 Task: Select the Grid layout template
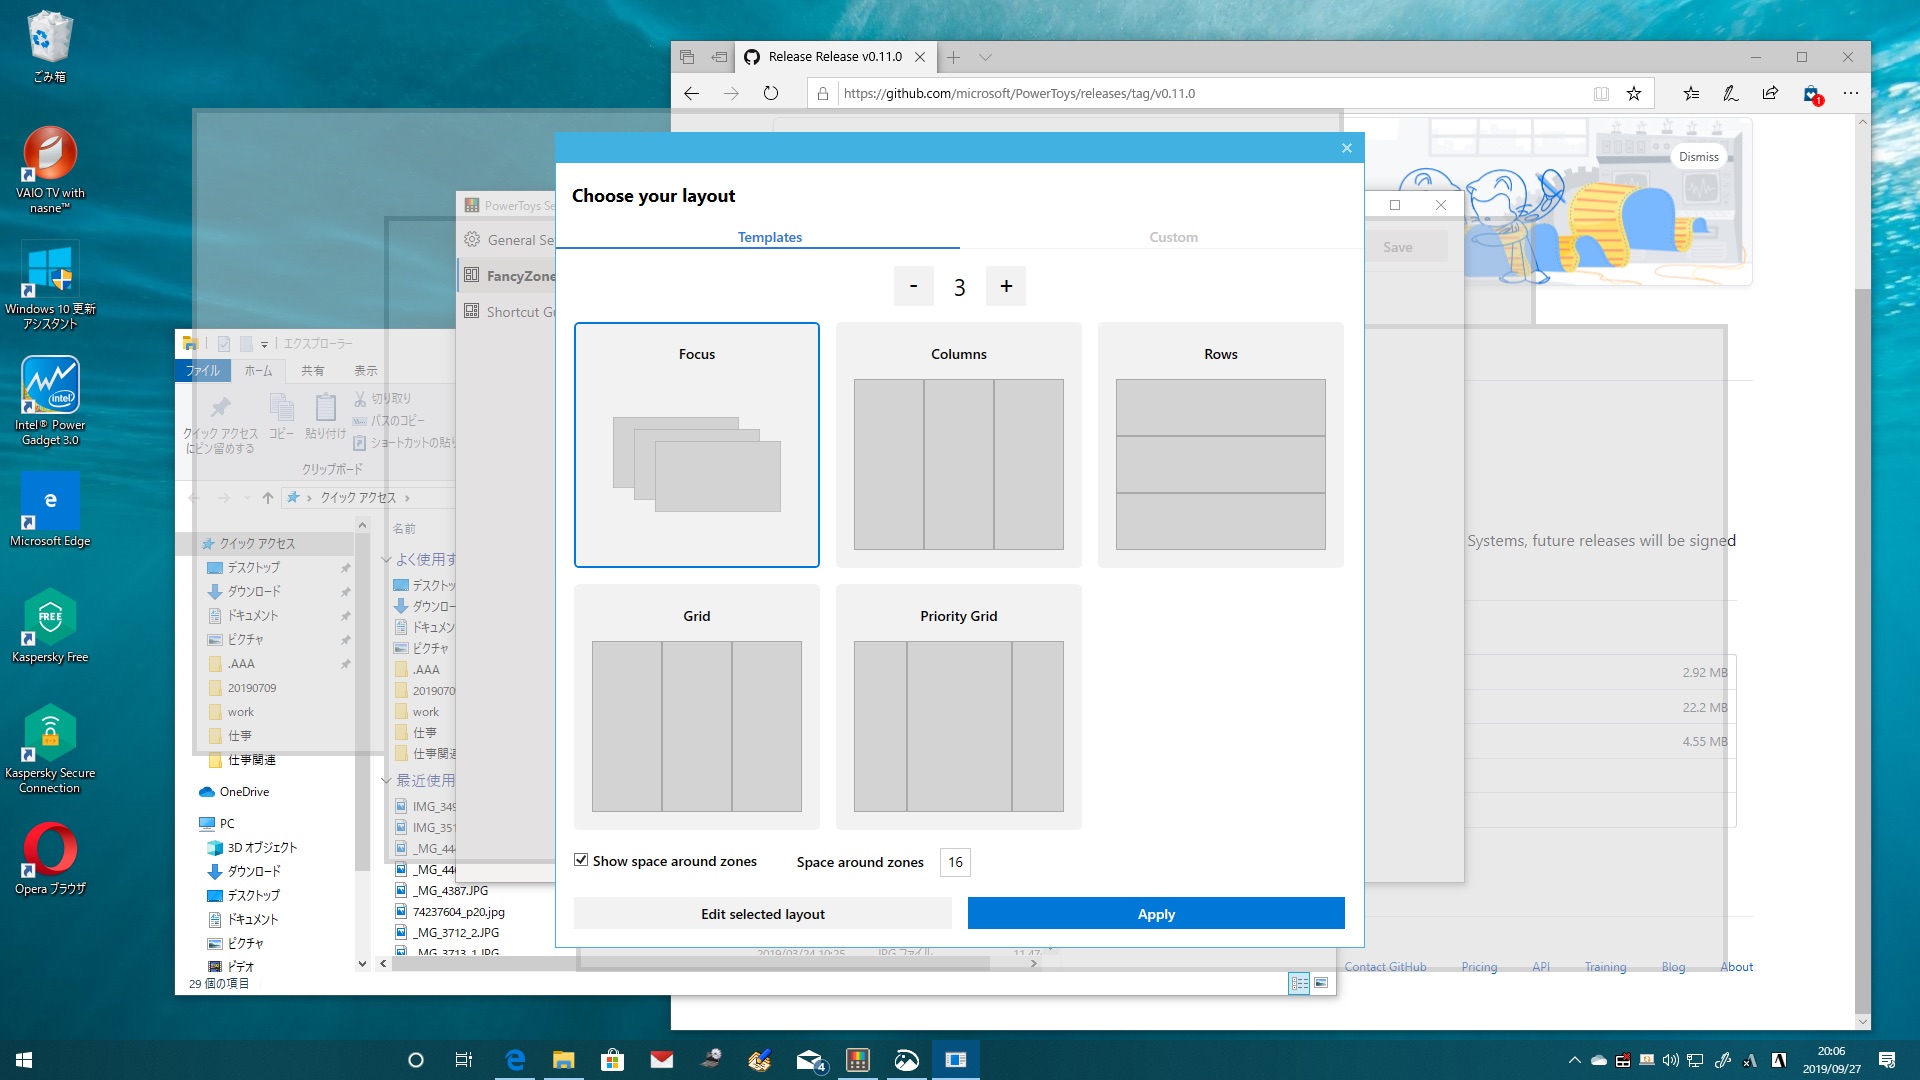[697, 707]
